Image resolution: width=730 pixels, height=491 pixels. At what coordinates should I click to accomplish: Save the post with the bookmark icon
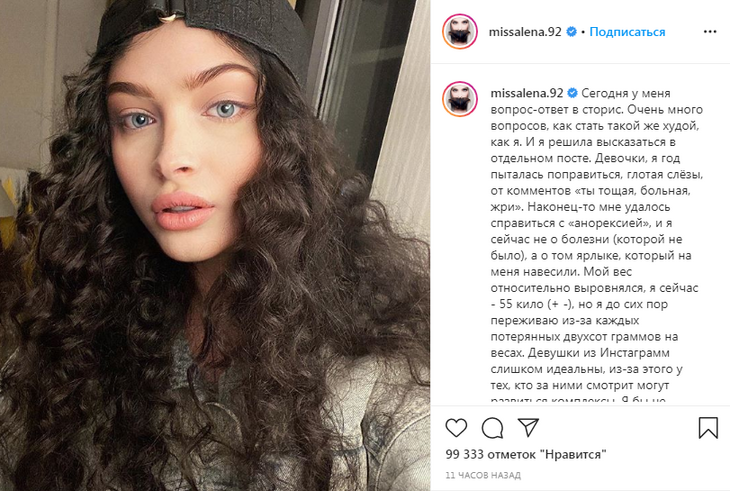[x=708, y=427]
